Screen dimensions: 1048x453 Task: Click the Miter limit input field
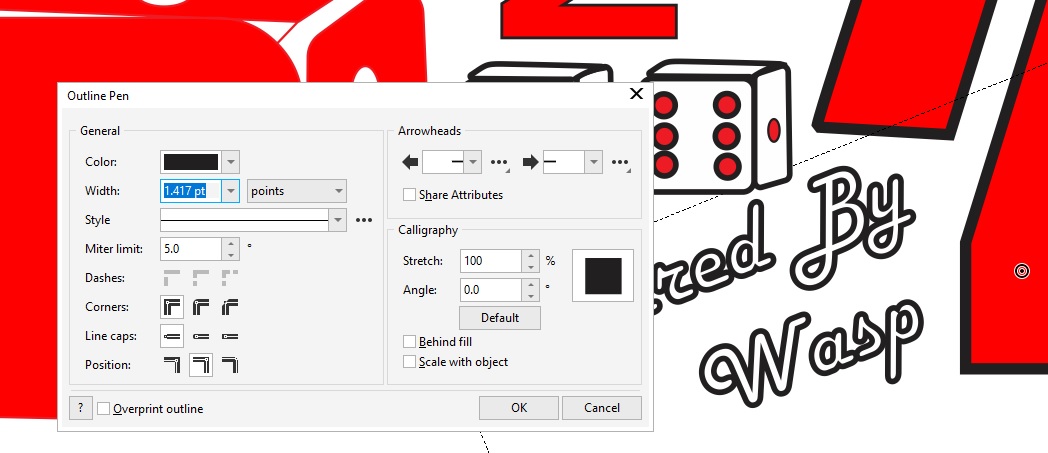pos(191,249)
